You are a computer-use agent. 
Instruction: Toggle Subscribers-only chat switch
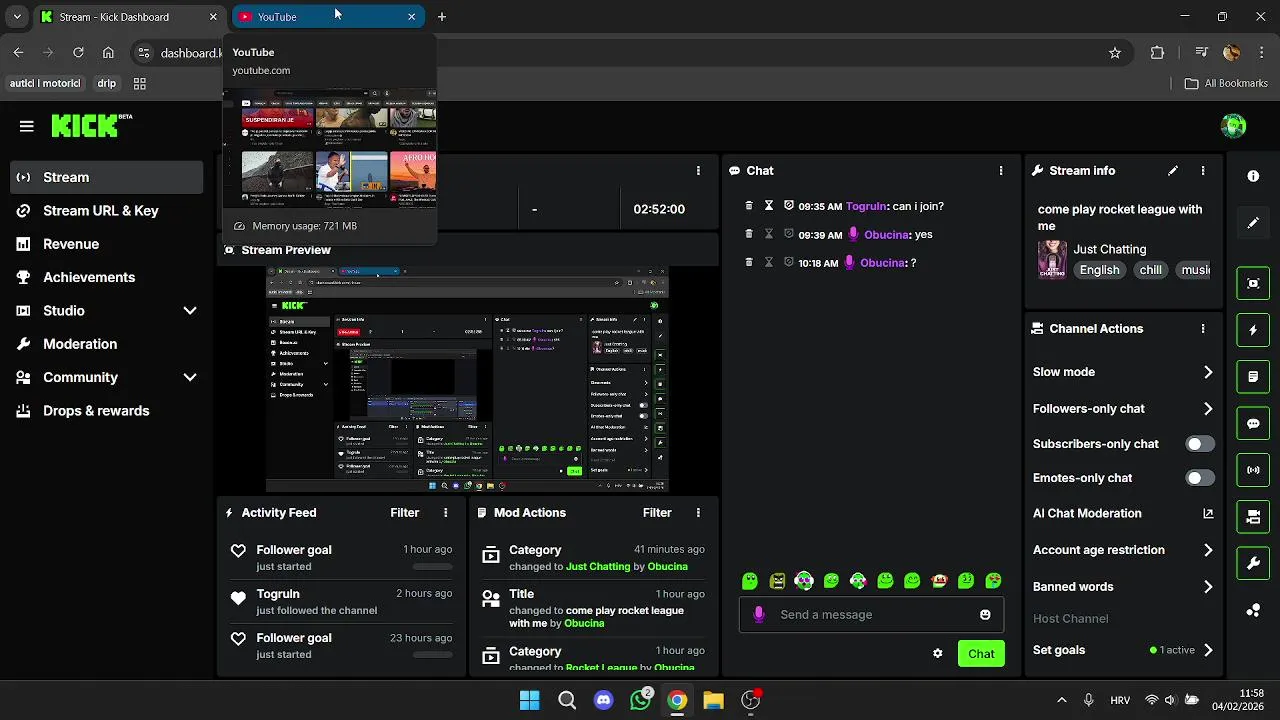1200,444
